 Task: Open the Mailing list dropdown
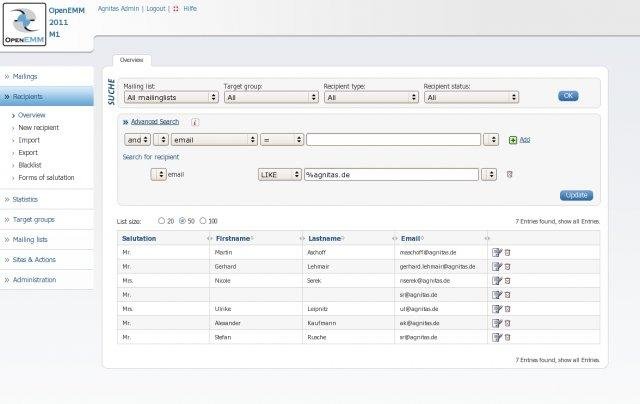click(171, 97)
